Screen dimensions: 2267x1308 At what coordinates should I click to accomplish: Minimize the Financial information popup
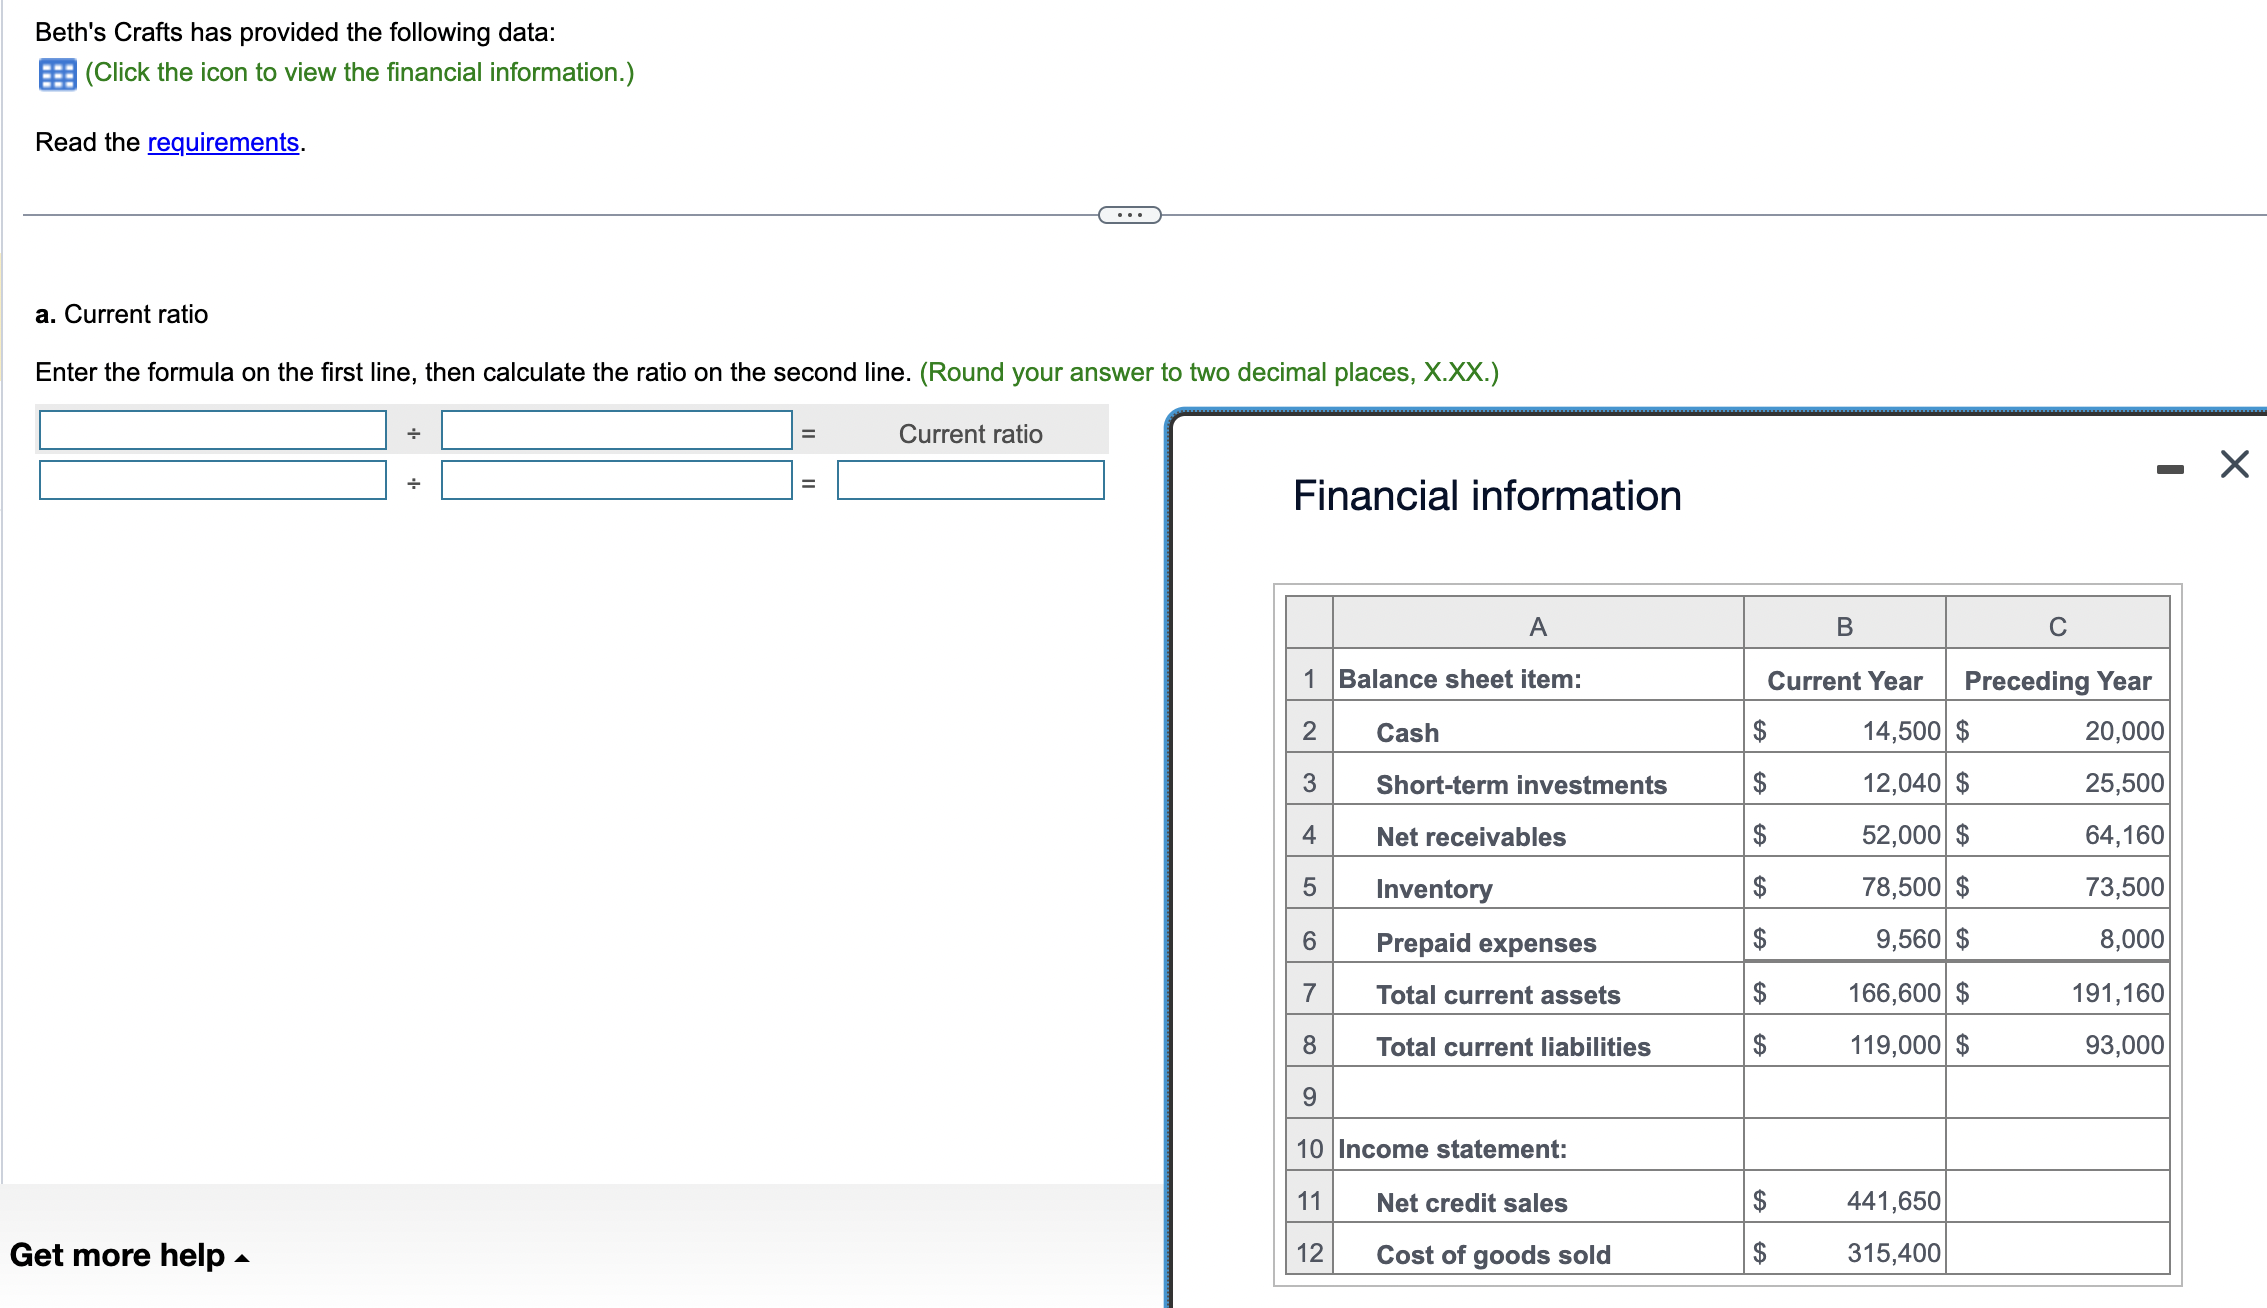point(2169,469)
